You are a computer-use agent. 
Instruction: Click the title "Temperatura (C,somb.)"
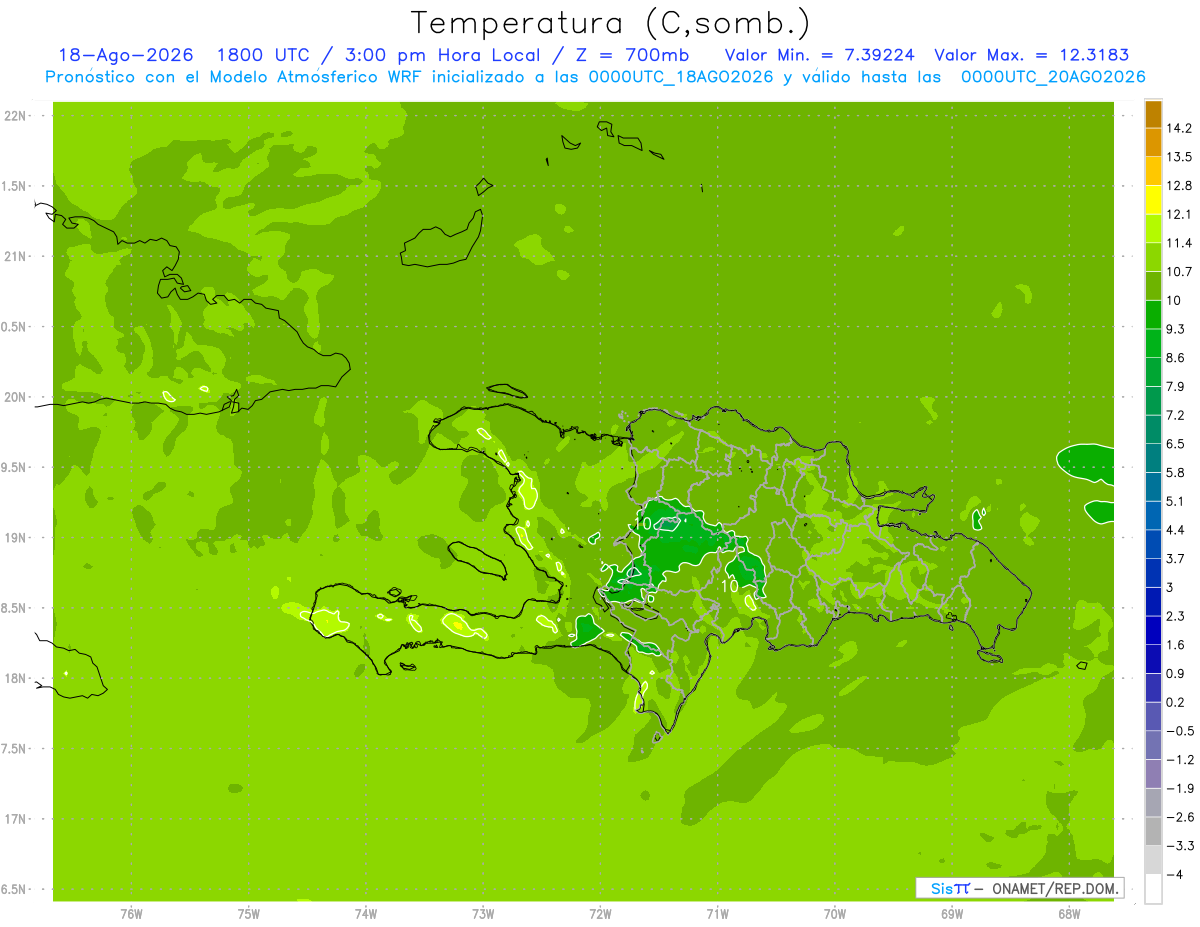point(611,23)
